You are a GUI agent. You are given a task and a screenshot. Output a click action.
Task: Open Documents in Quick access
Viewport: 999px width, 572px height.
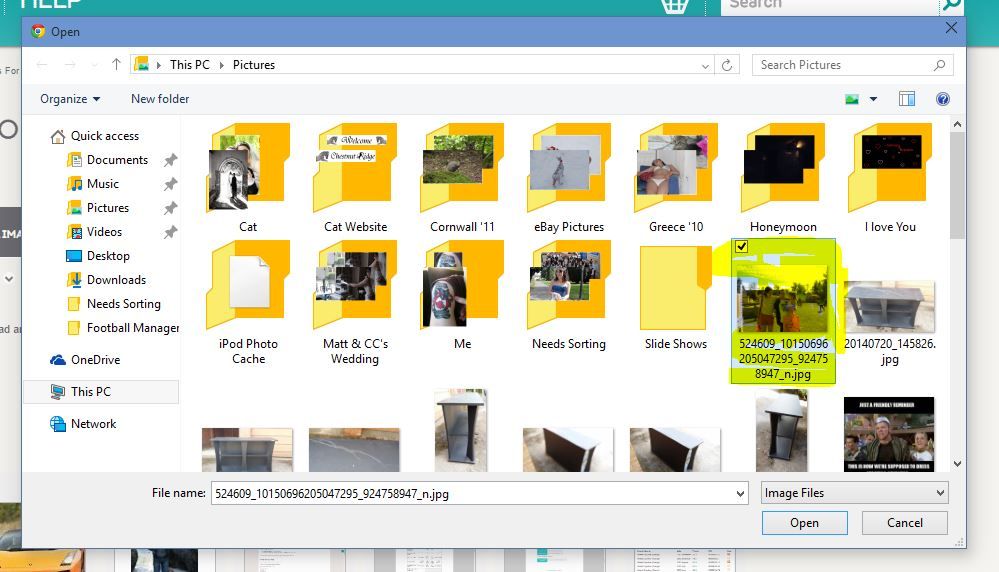pyautogui.click(x=117, y=160)
